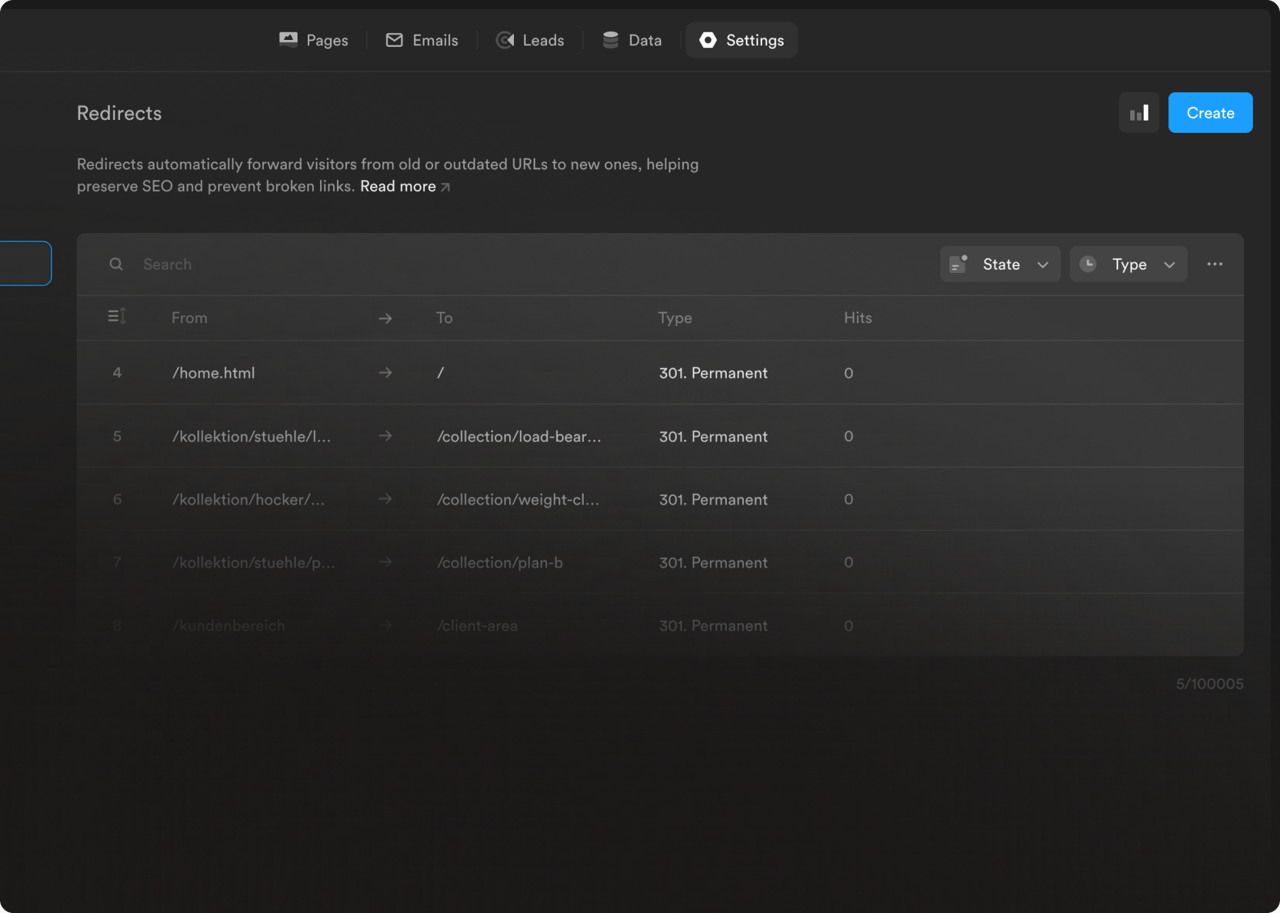This screenshot has height=913, width=1280.
Task: Click the Create button
Action: [x=1210, y=113]
